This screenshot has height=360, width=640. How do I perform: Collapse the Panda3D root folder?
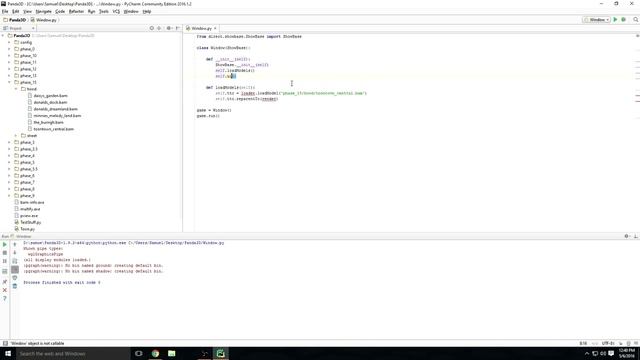(3, 36)
